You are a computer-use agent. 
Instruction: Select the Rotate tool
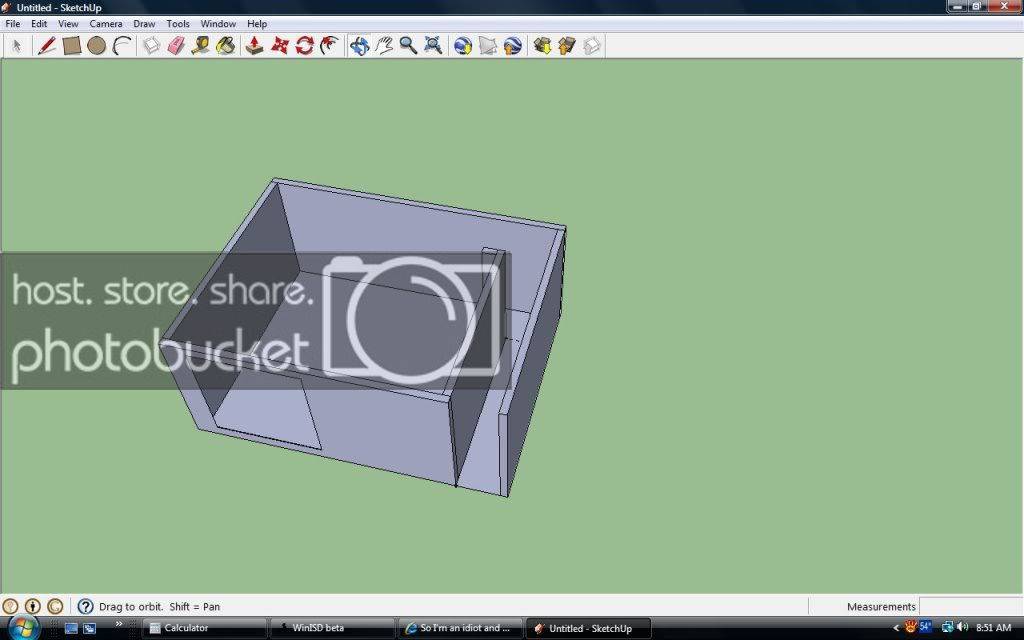coord(304,46)
